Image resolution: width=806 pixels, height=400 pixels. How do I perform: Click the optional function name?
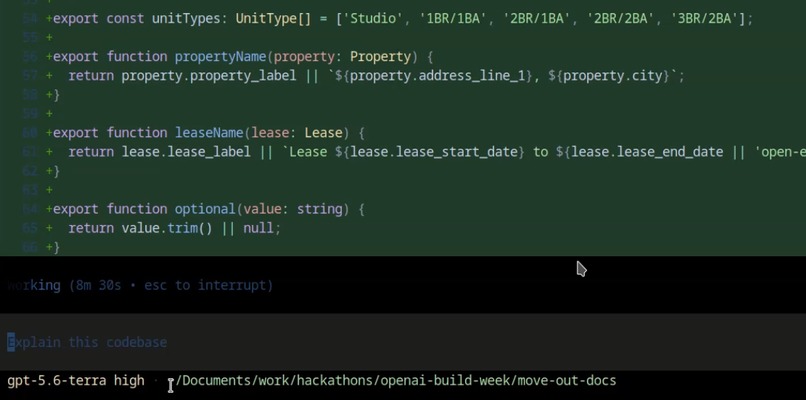[205, 209]
